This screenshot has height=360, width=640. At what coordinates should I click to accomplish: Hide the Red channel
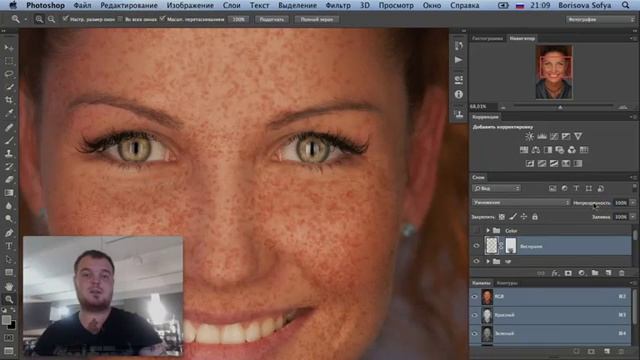pyautogui.click(x=475, y=316)
